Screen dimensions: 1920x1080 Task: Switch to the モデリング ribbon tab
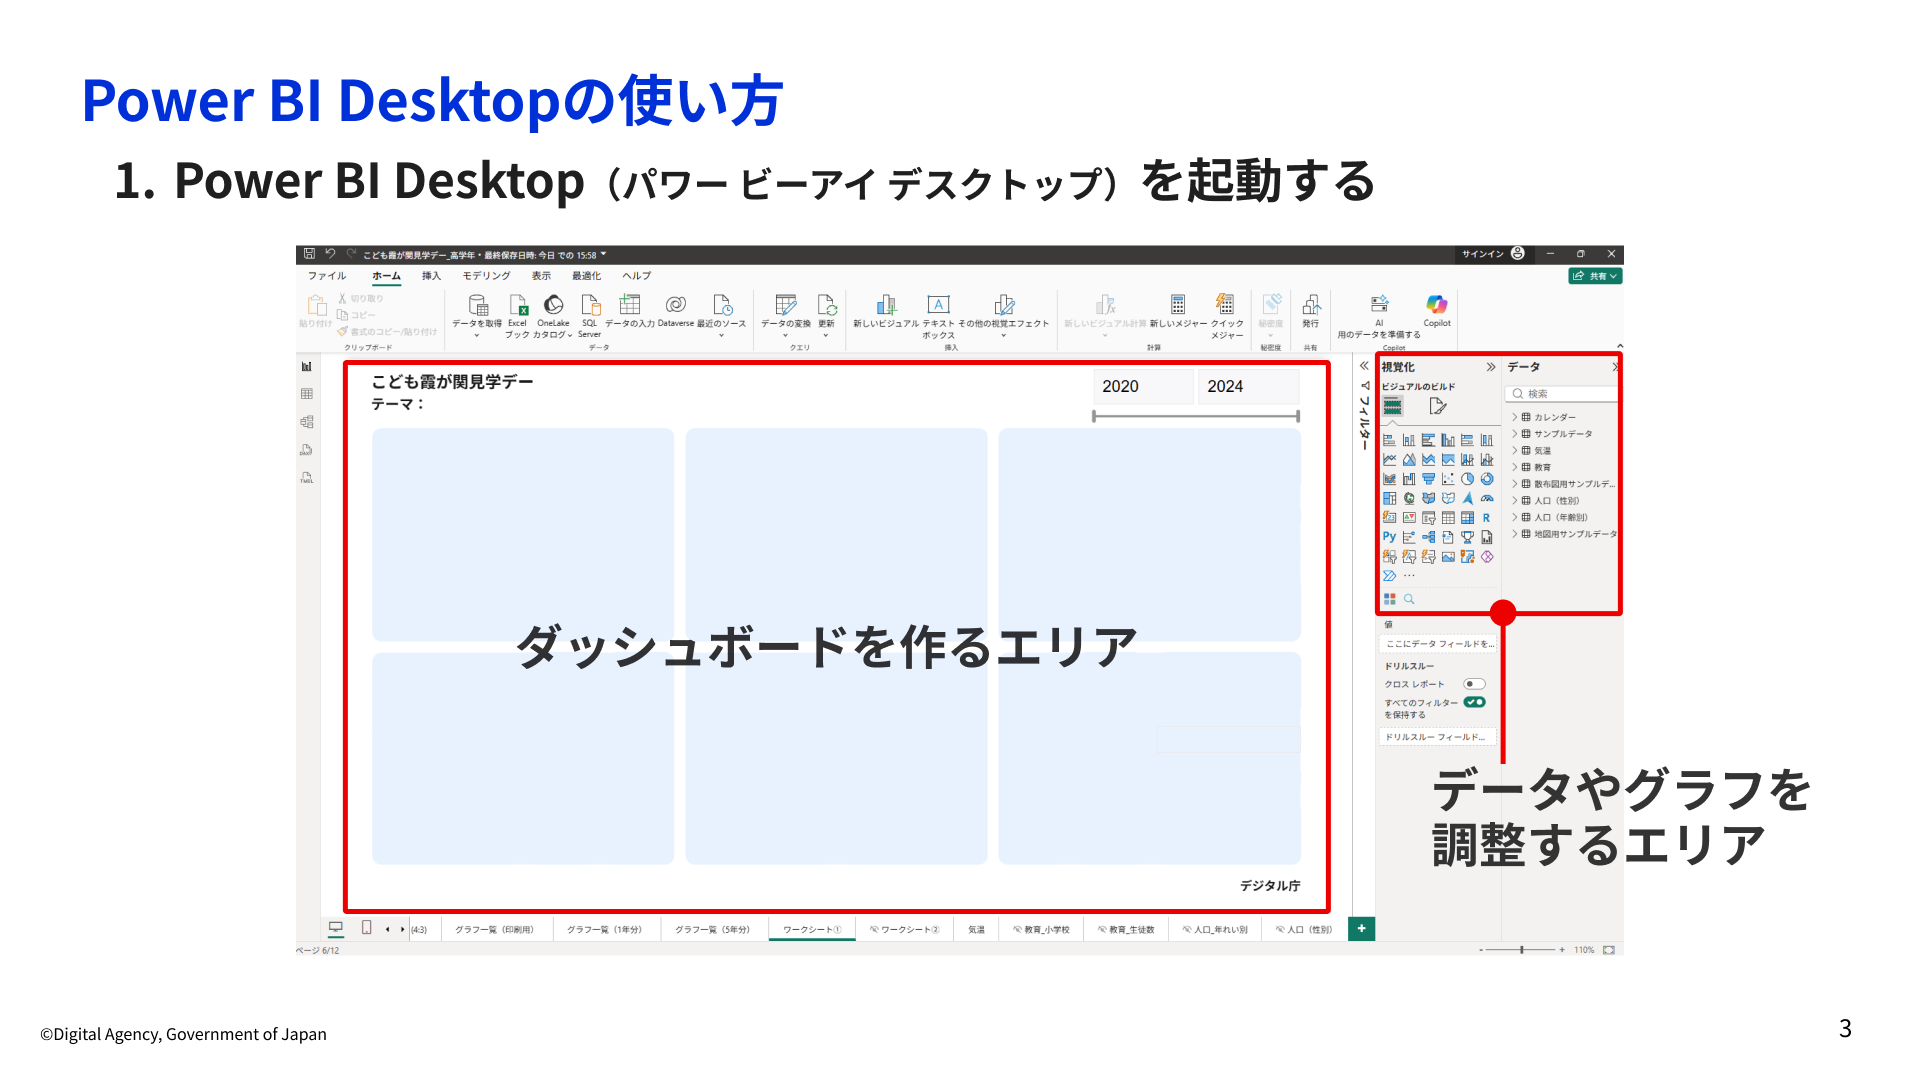[486, 276]
